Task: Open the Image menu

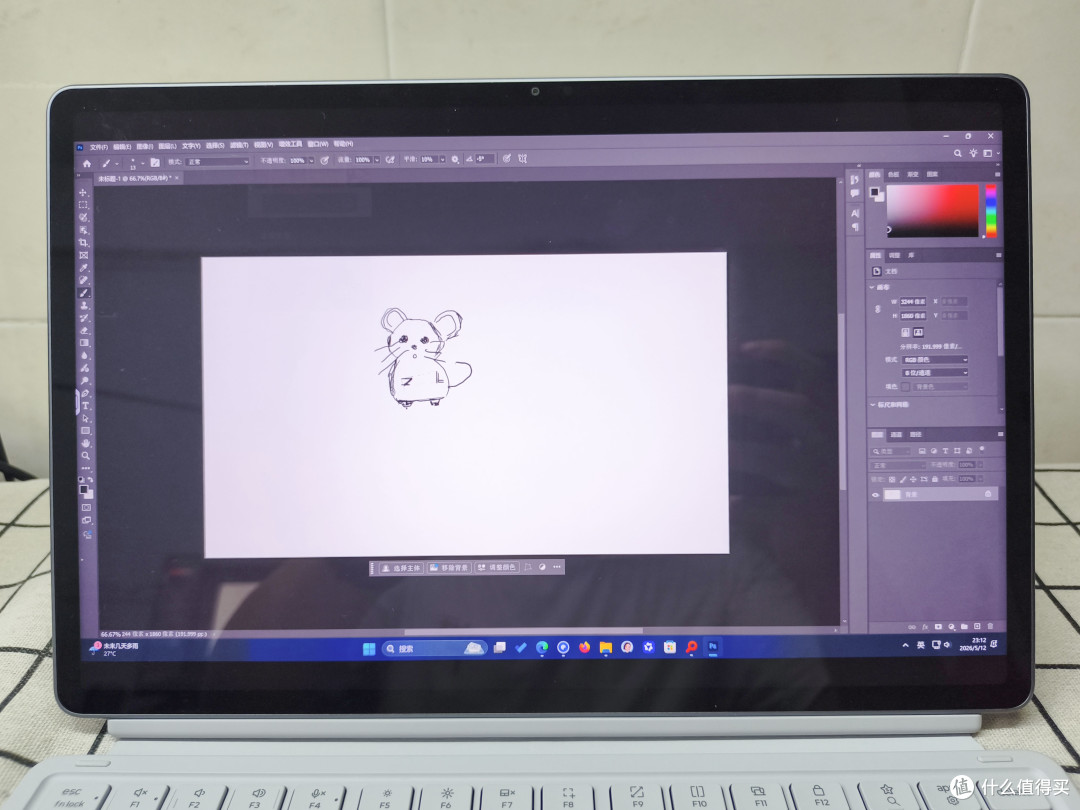Action: pyautogui.click(x=145, y=147)
